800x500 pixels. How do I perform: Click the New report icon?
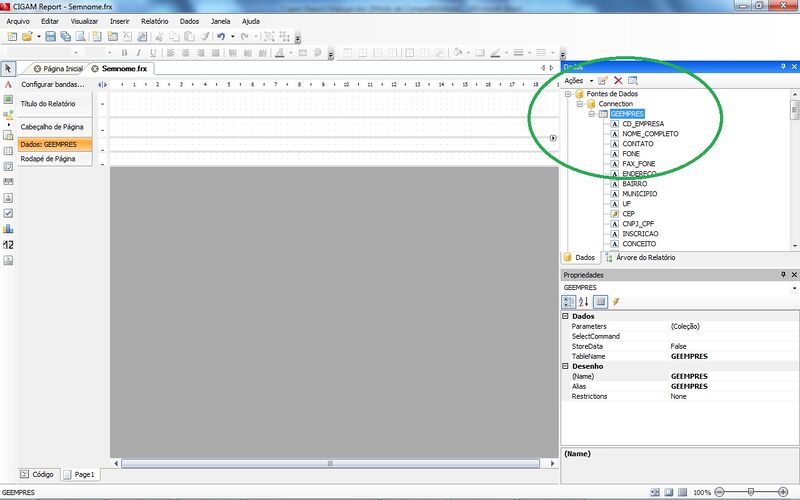coord(12,37)
